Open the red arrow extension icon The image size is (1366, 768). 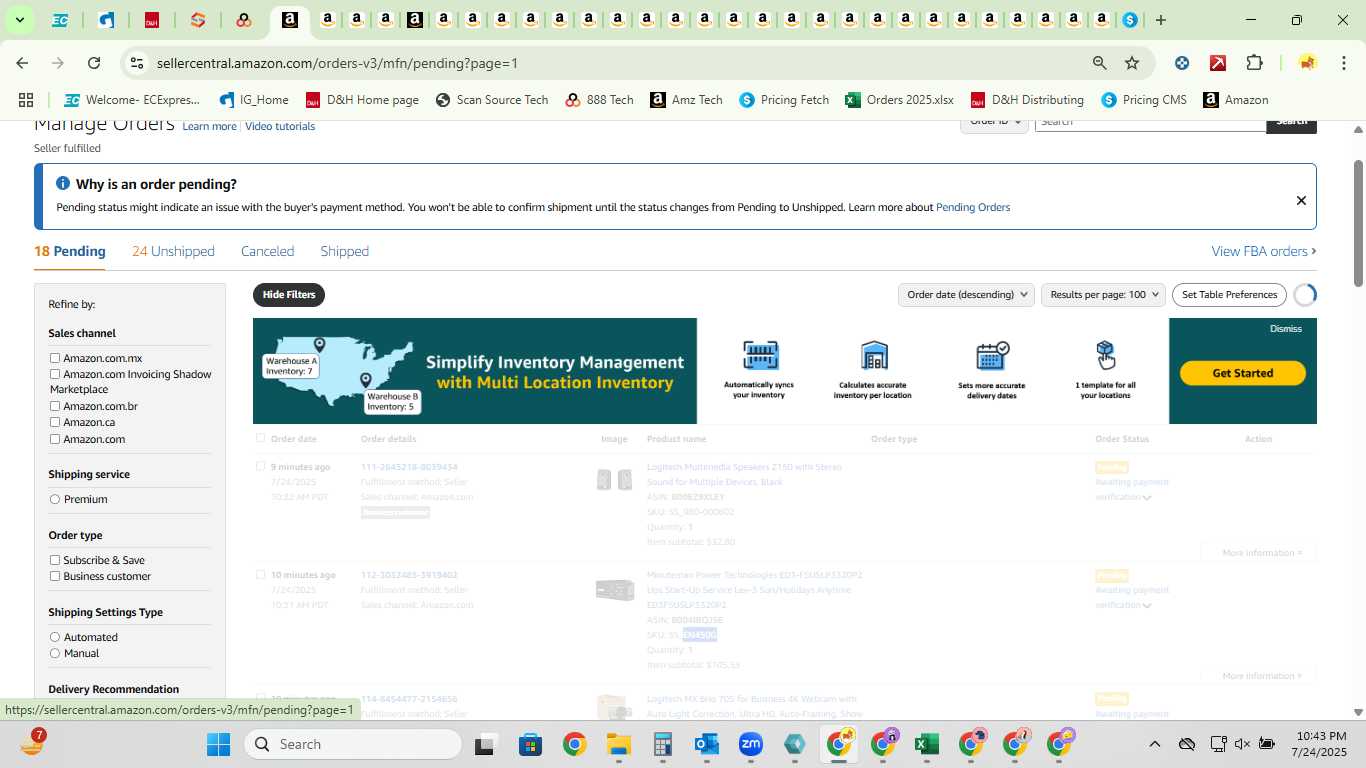[1218, 63]
